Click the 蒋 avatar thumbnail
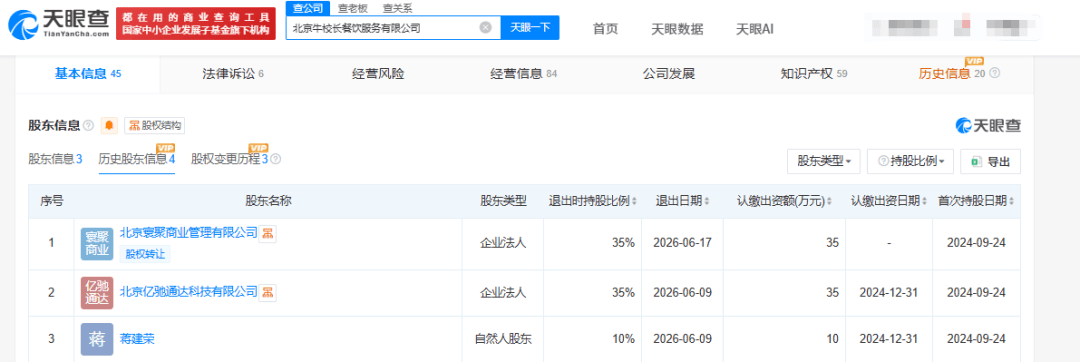 click(x=97, y=339)
